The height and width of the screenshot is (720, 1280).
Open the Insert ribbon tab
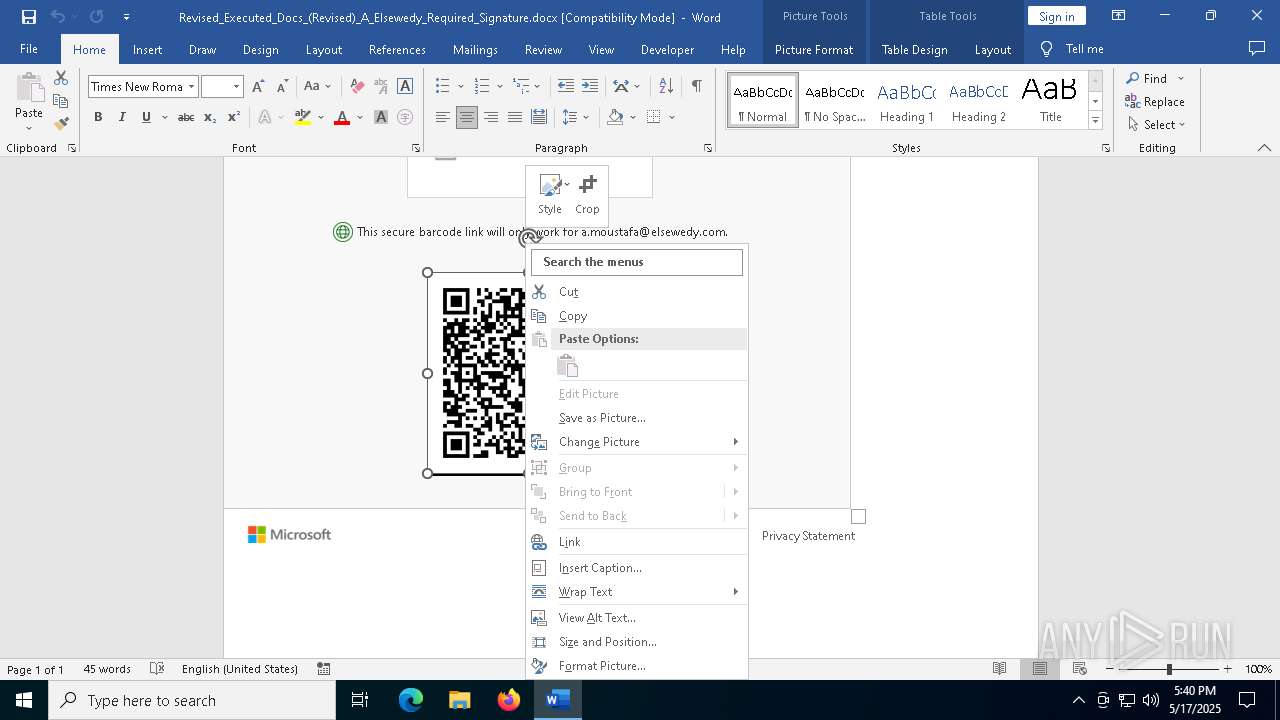coord(147,49)
